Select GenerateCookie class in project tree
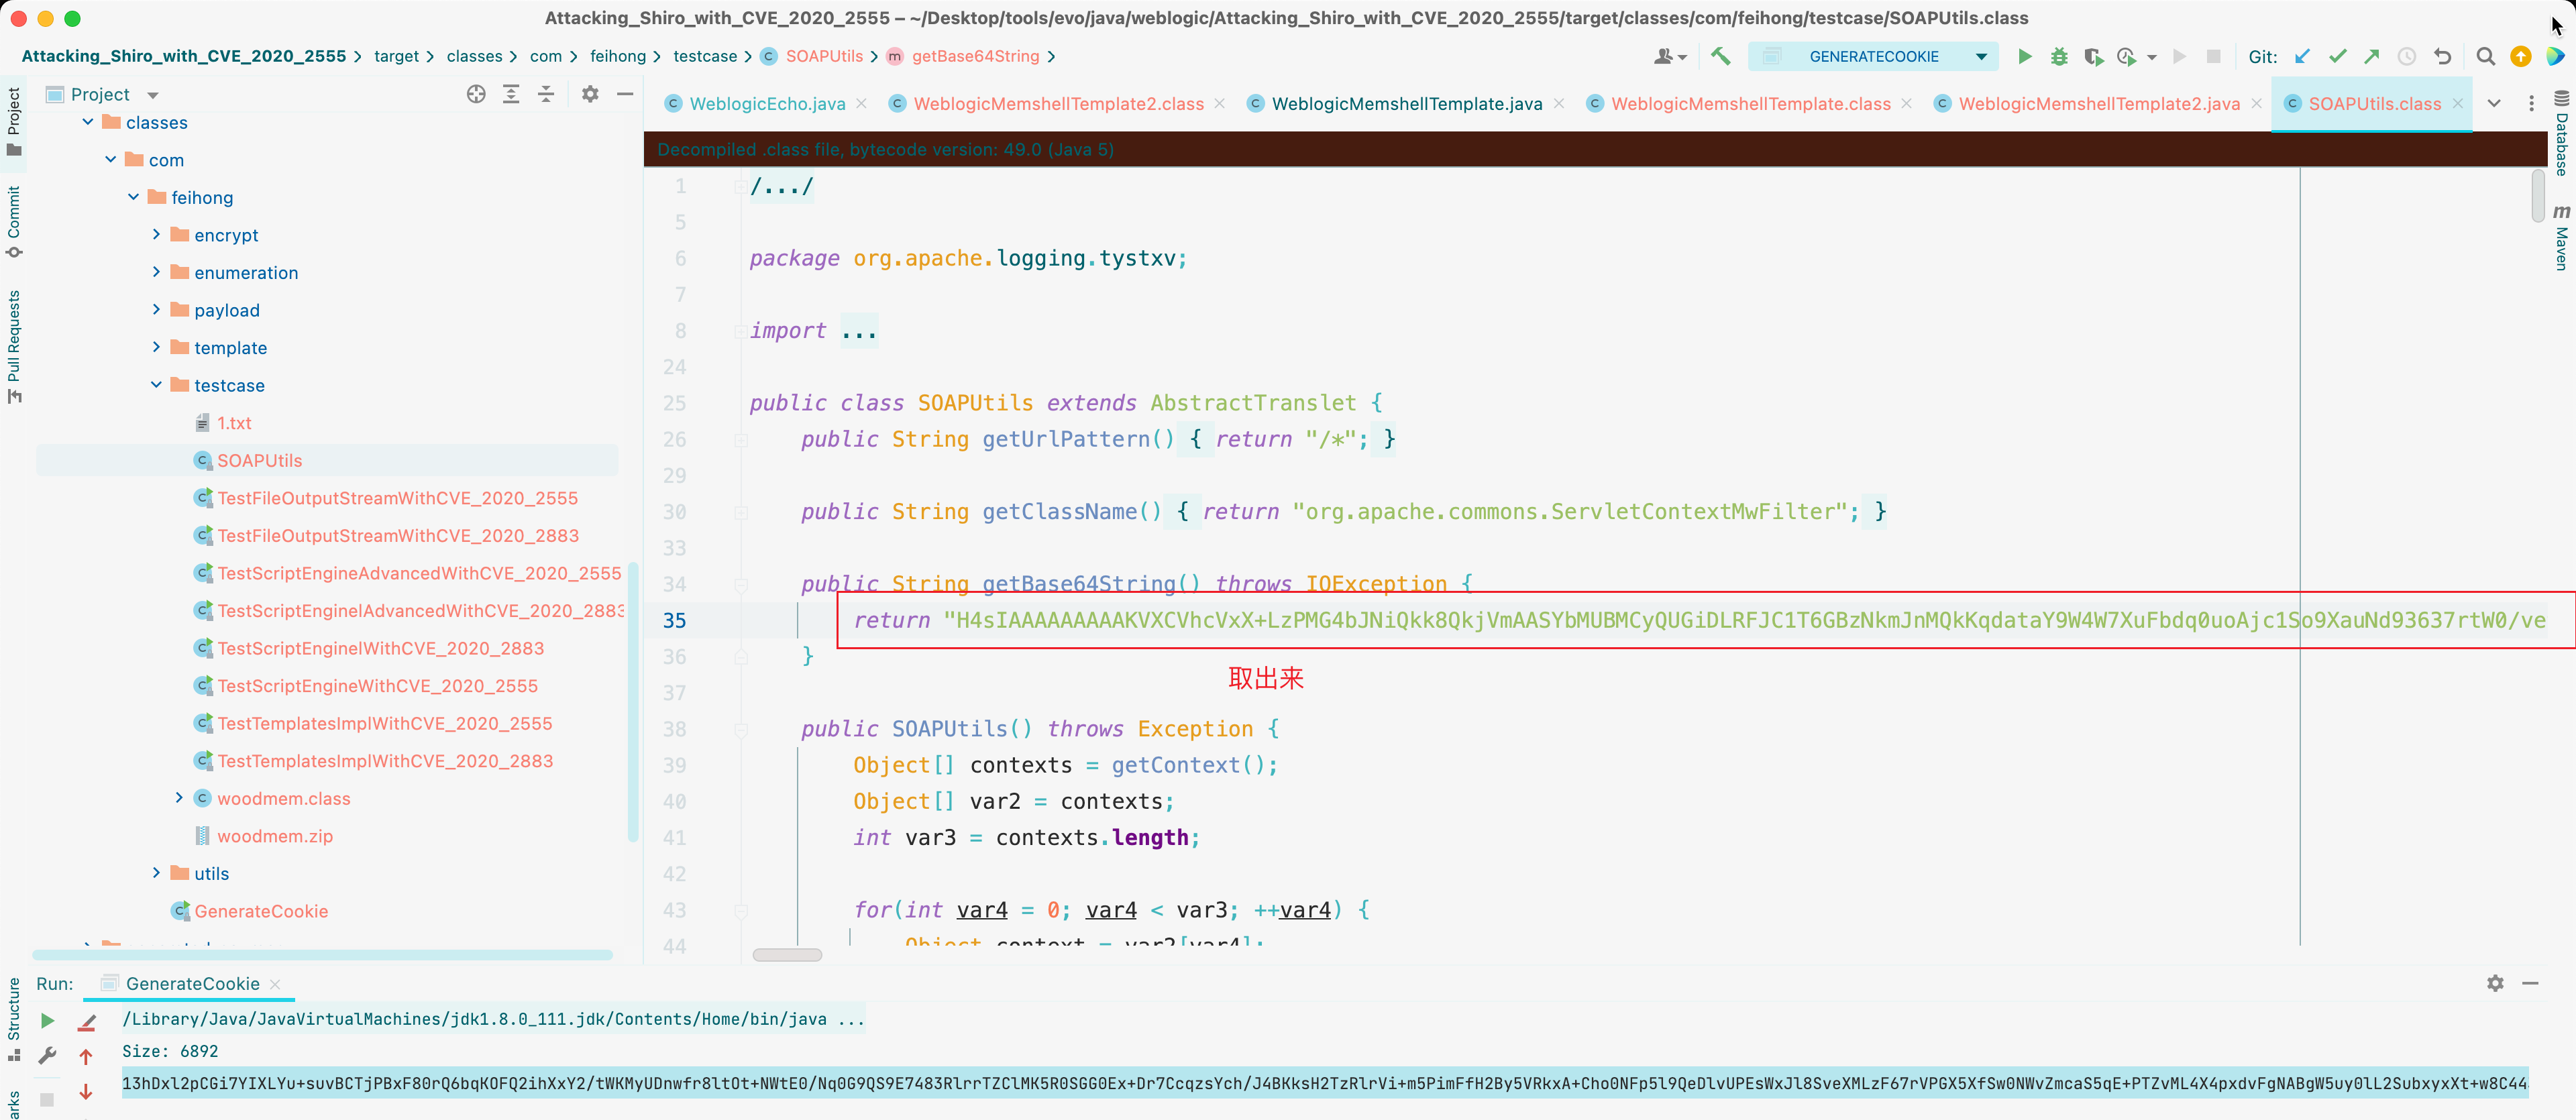This screenshot has width=2576, height=1120. [260, 911]
